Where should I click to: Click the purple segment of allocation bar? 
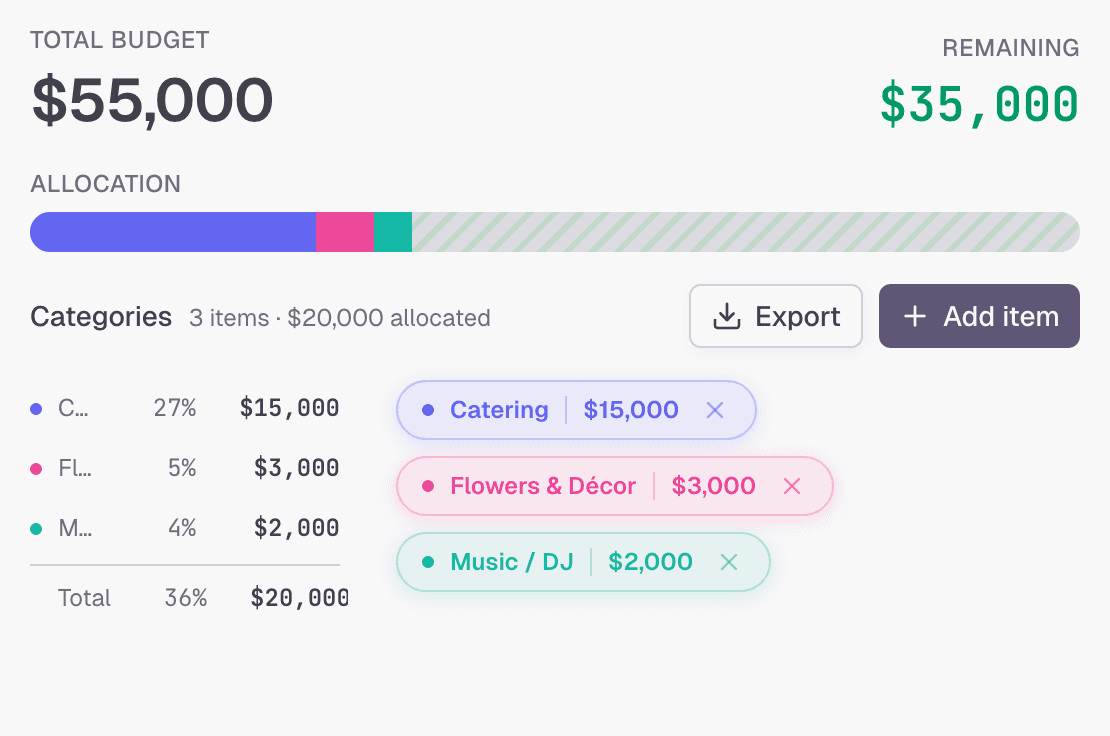tap(173, 232)
